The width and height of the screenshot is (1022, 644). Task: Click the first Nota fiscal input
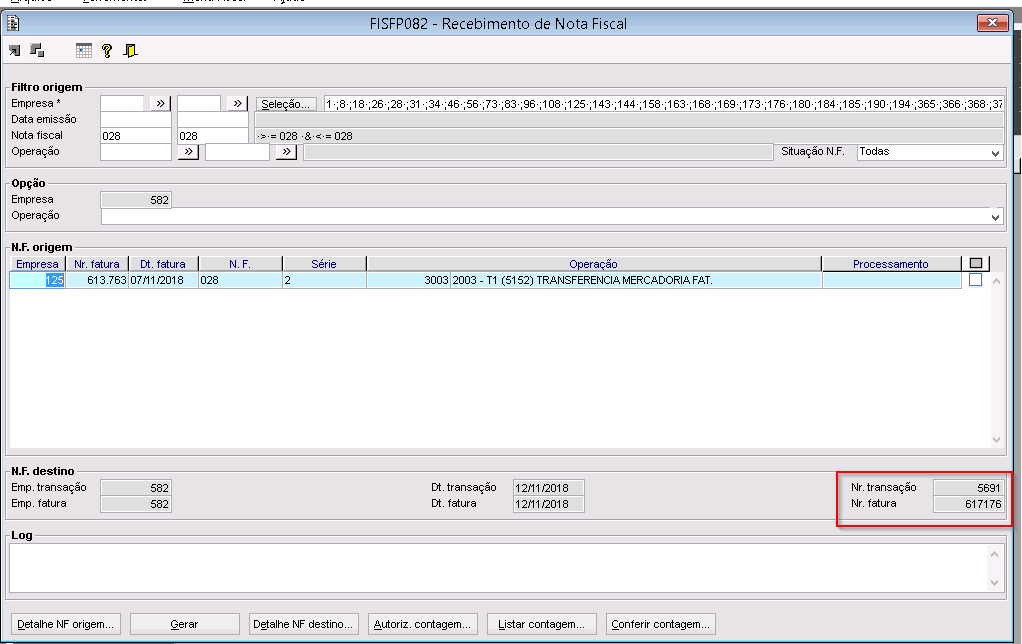pos(136,136)
